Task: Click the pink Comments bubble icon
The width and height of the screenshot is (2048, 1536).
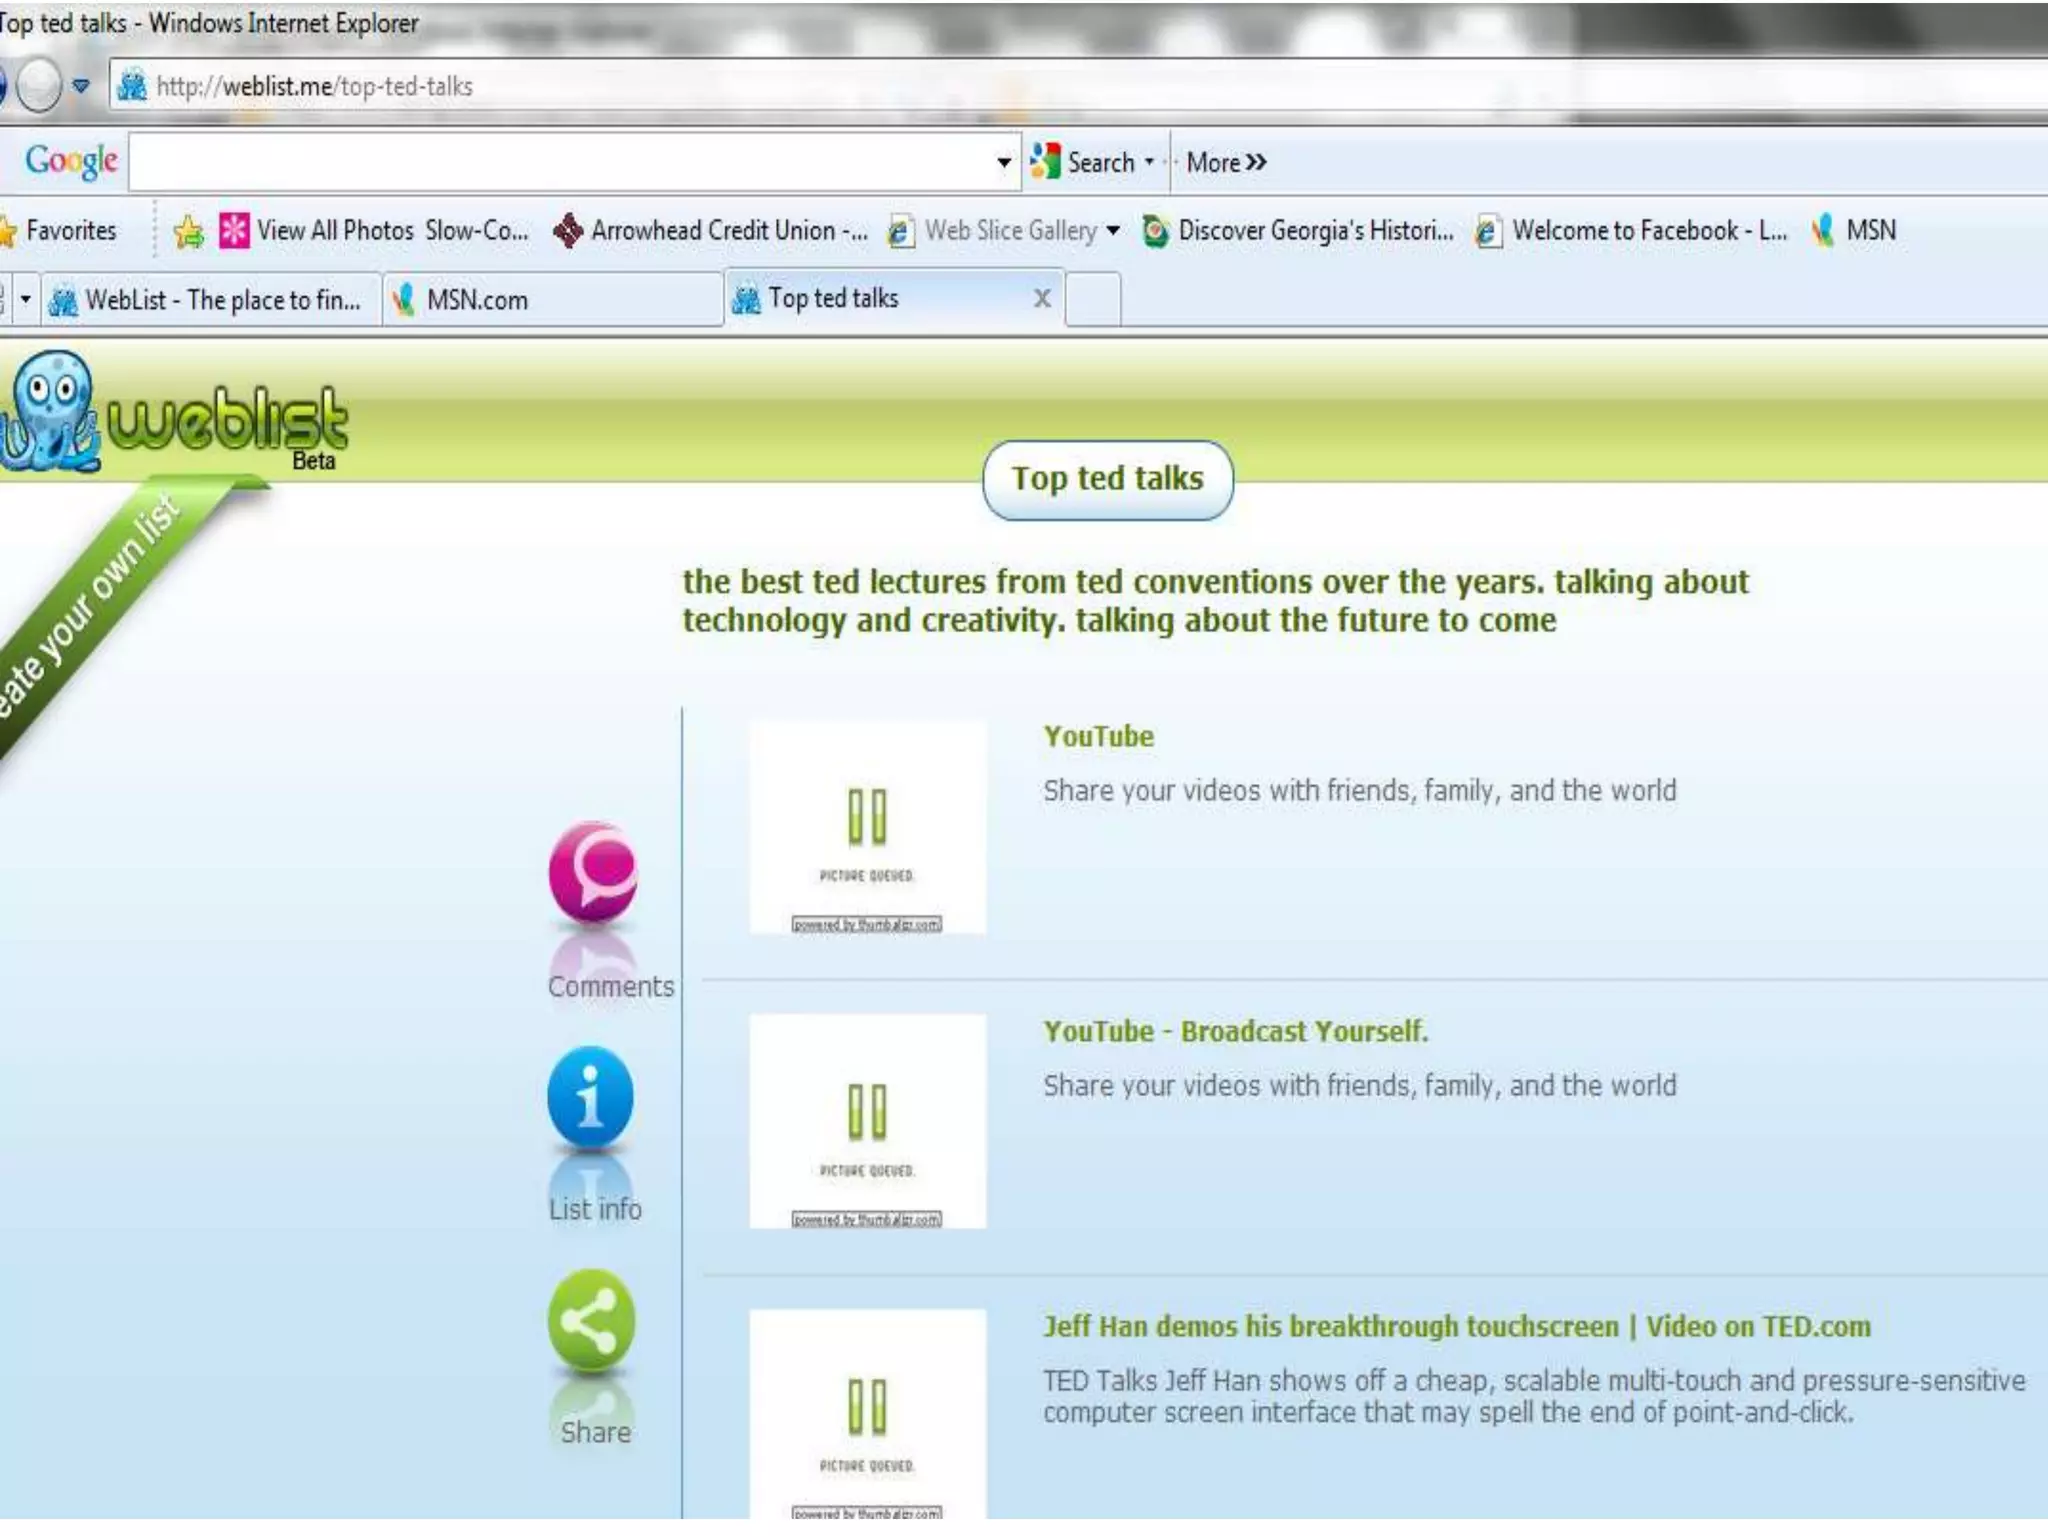Action: pos(592,870)
